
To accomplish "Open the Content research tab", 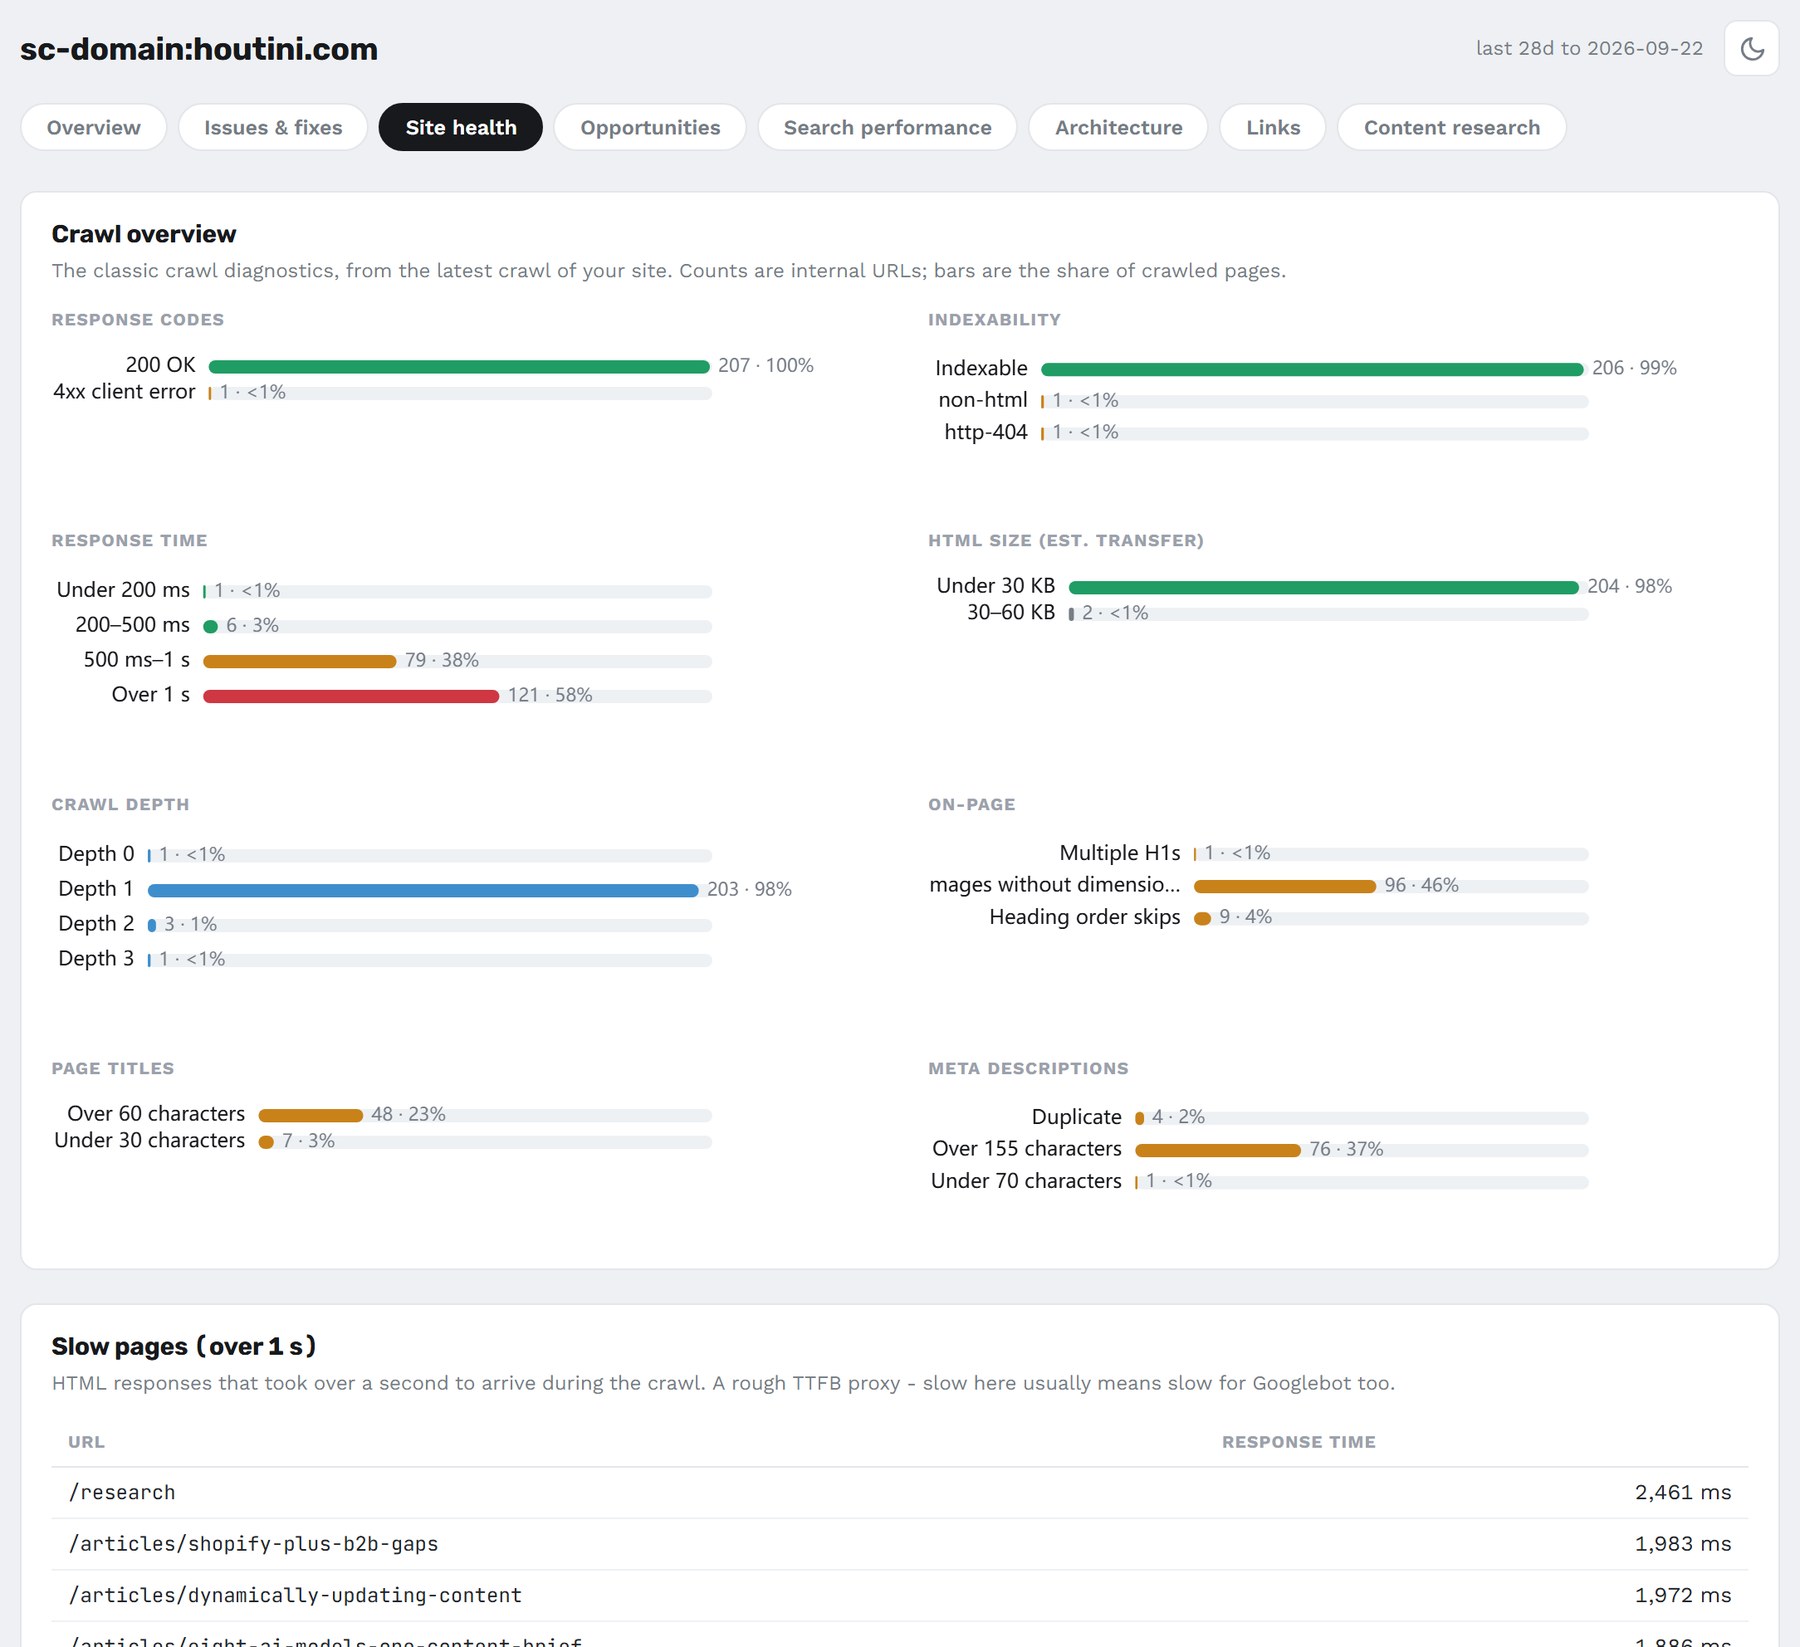I will click(x=1451, y=127).
